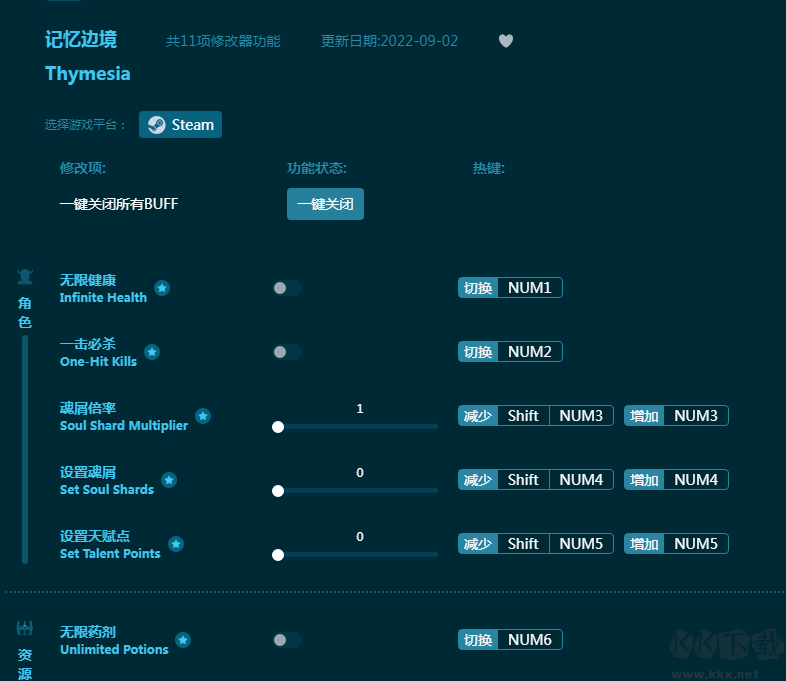The width and height of the screenshot is (786, 681).
Task: Click star icon beside Infinite Health
Action: coord(162,288)
